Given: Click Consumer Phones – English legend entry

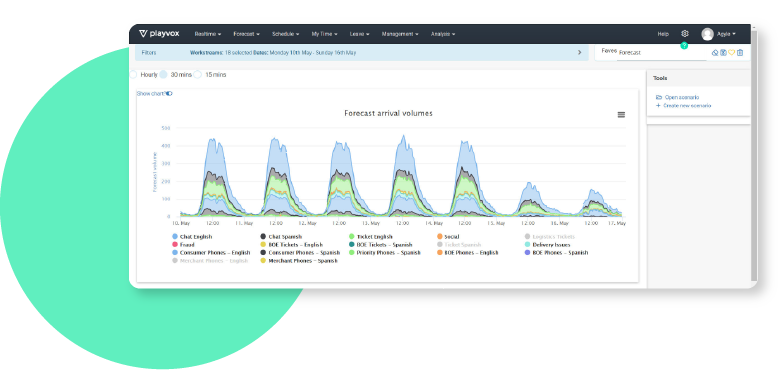Looking at the screenshot, I should pyautogui.click(x=211, y=253).
